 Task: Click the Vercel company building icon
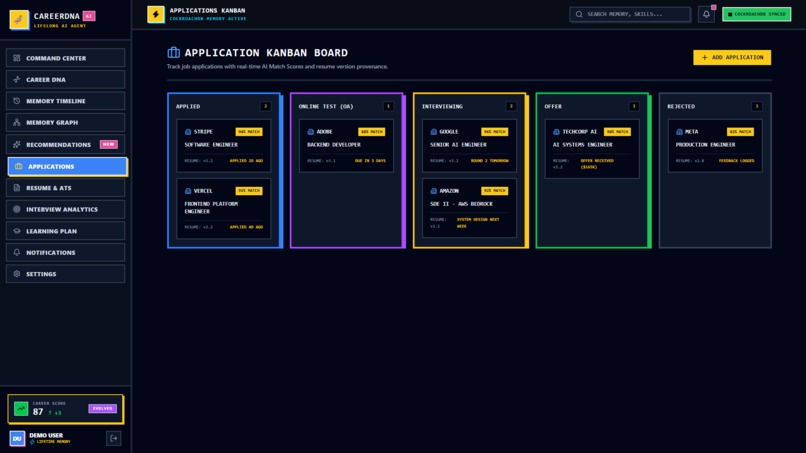188,191
